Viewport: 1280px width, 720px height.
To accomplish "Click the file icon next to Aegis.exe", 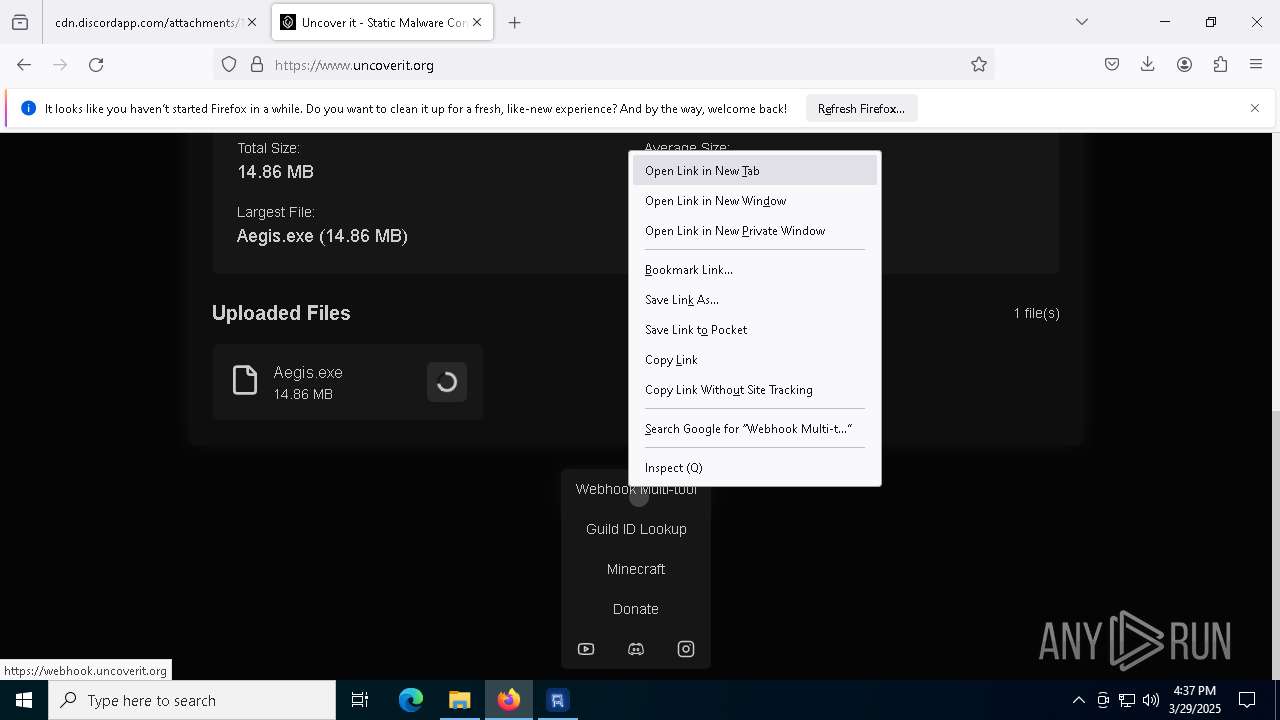I will (x=245, y=380).
